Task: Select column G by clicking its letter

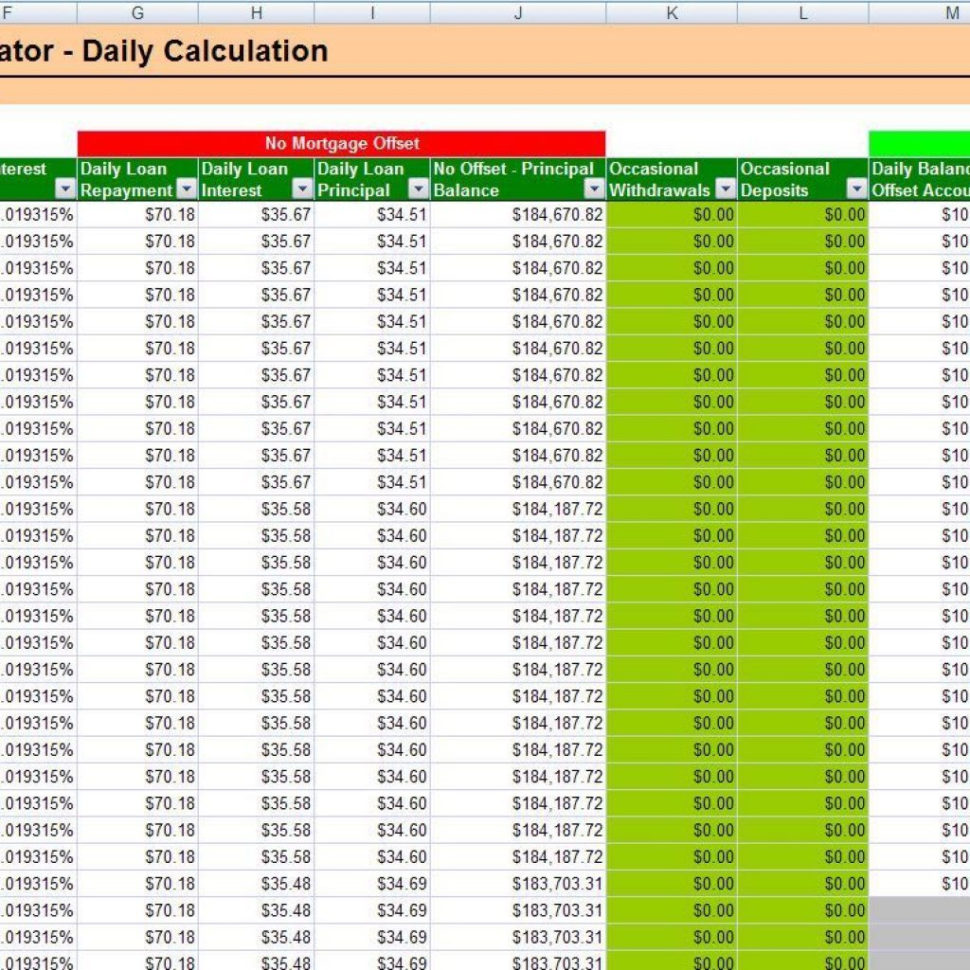Action: [137, 13]
